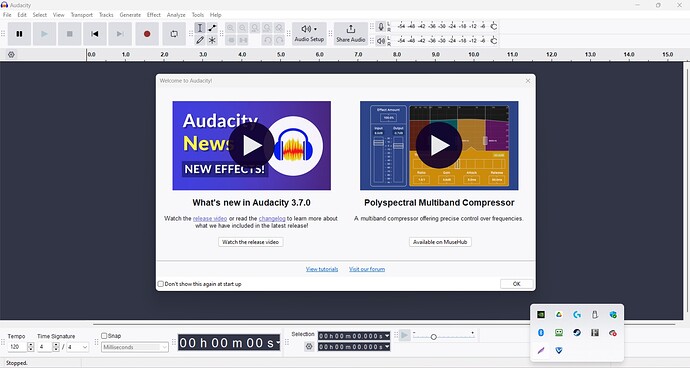Click the Time Signature numerator spinner arrows
The image size is (690, 368).
[x=56, y=347]
